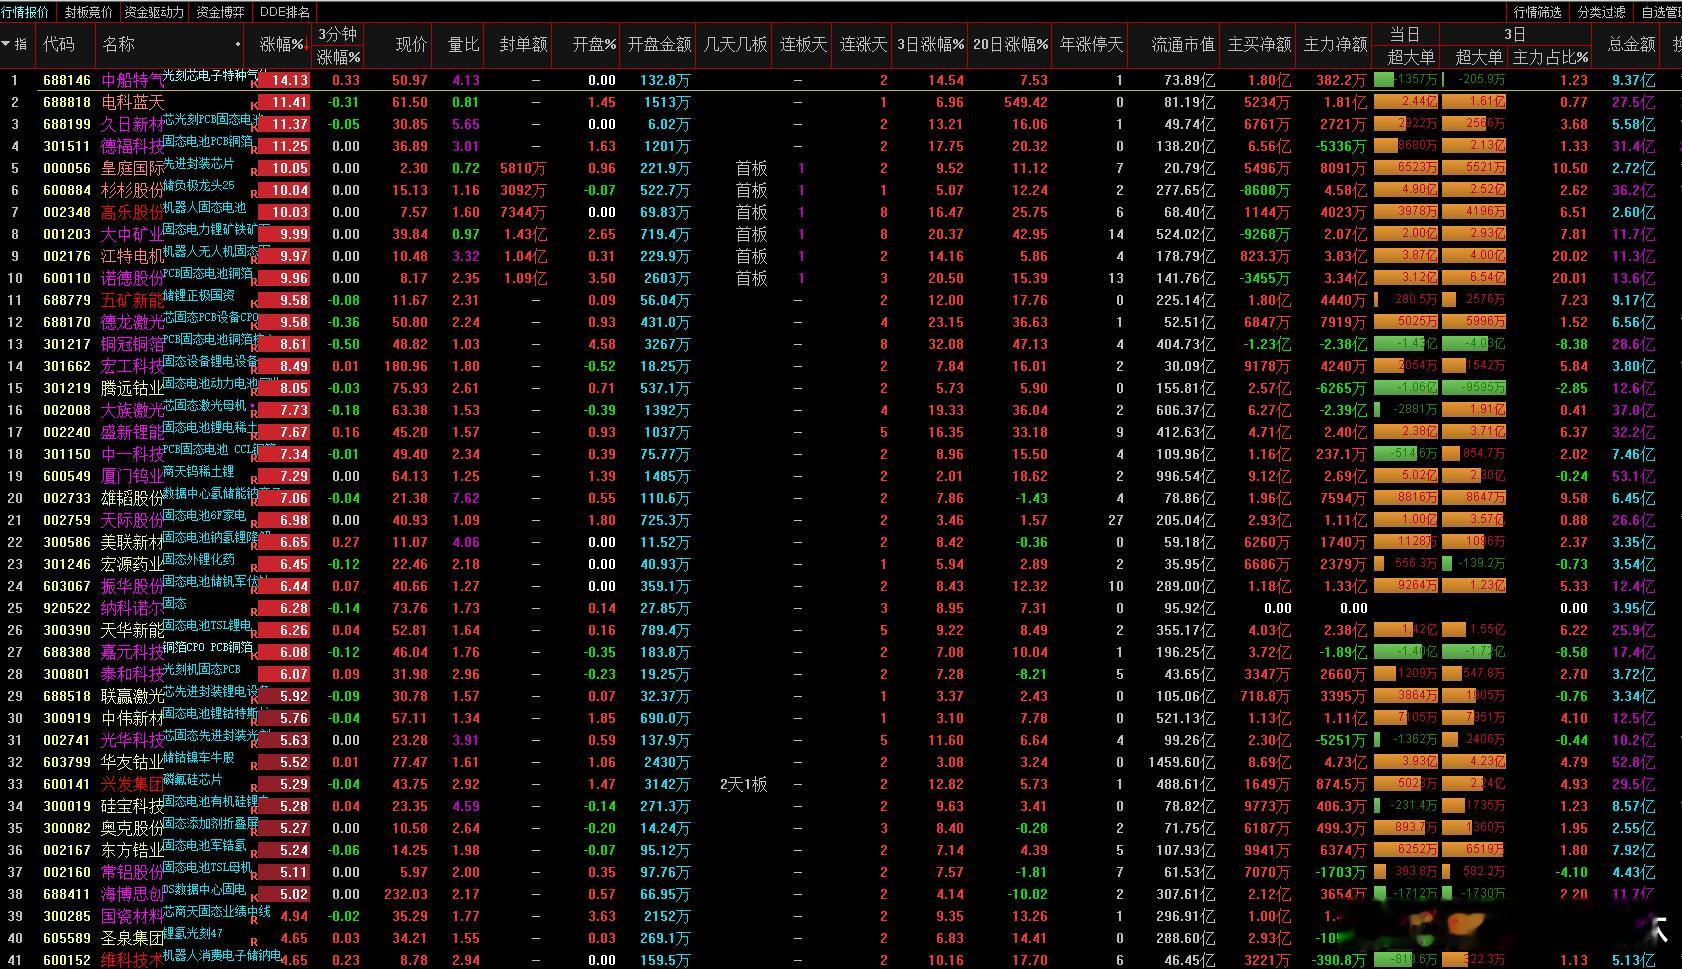This screenshot has width=1682, height=969.
Task: Click stock code 920522
Action: point(67,608)
